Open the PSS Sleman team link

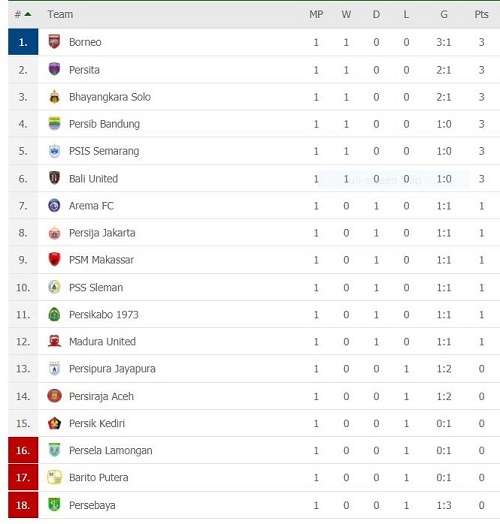click(96, 287)
